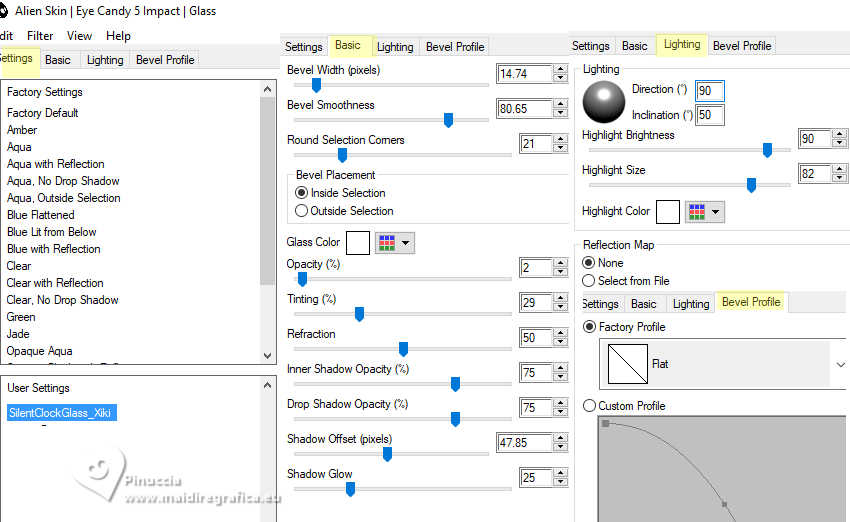Click the white Glass Color swatch
The width and height of the screenshot is (850, 522).
[x=358, y=243]
